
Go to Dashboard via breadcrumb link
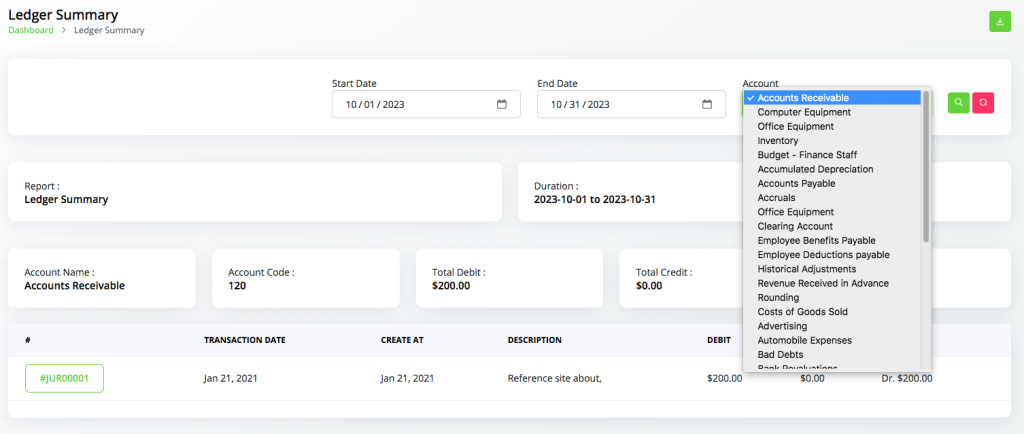31,30
